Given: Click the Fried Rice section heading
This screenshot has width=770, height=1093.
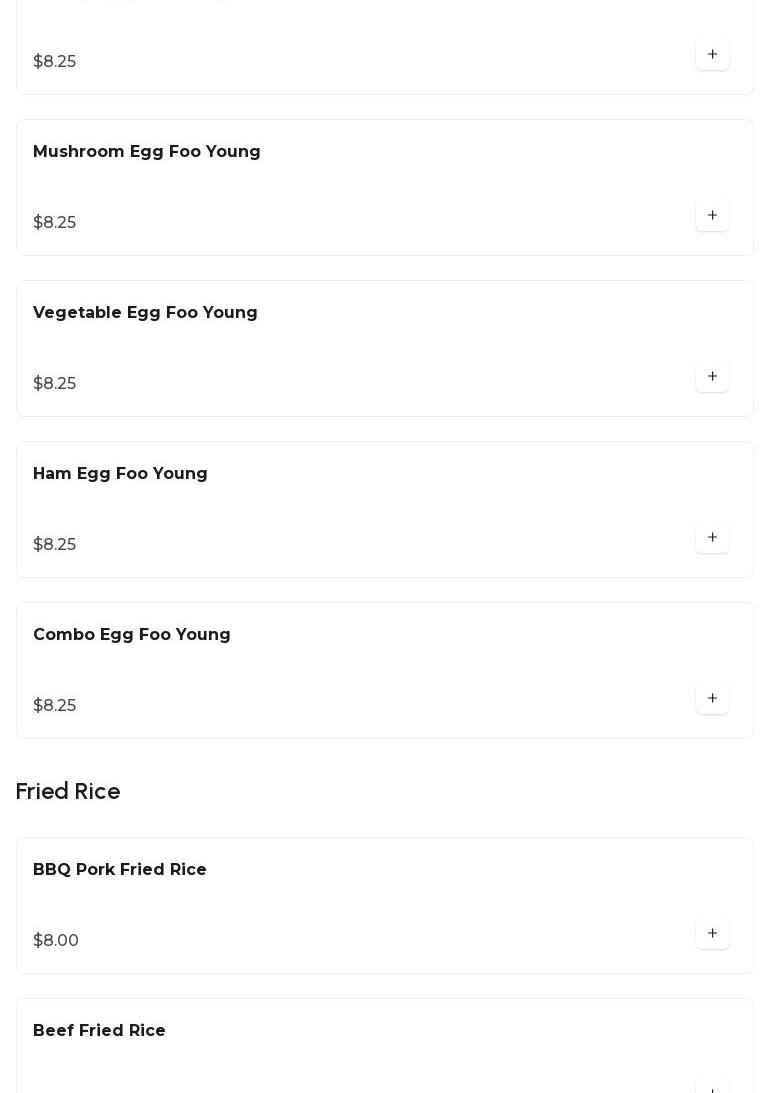Looking at the screenshot, I should click(x=68, y=792).
